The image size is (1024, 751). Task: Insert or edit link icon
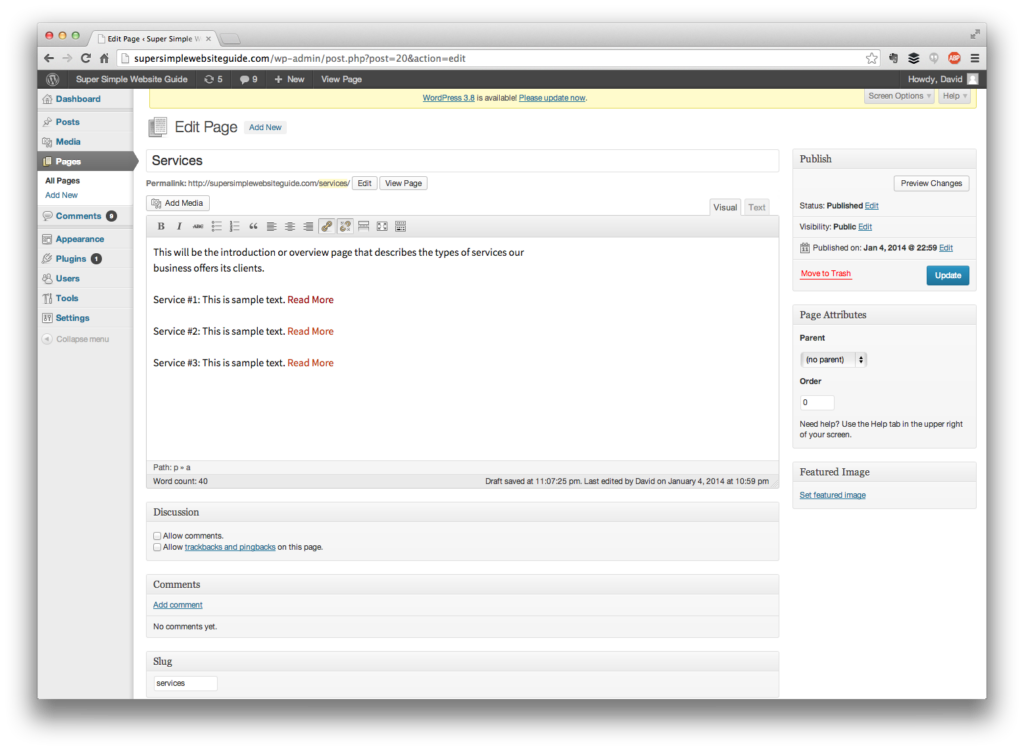(x=327, y=226)
